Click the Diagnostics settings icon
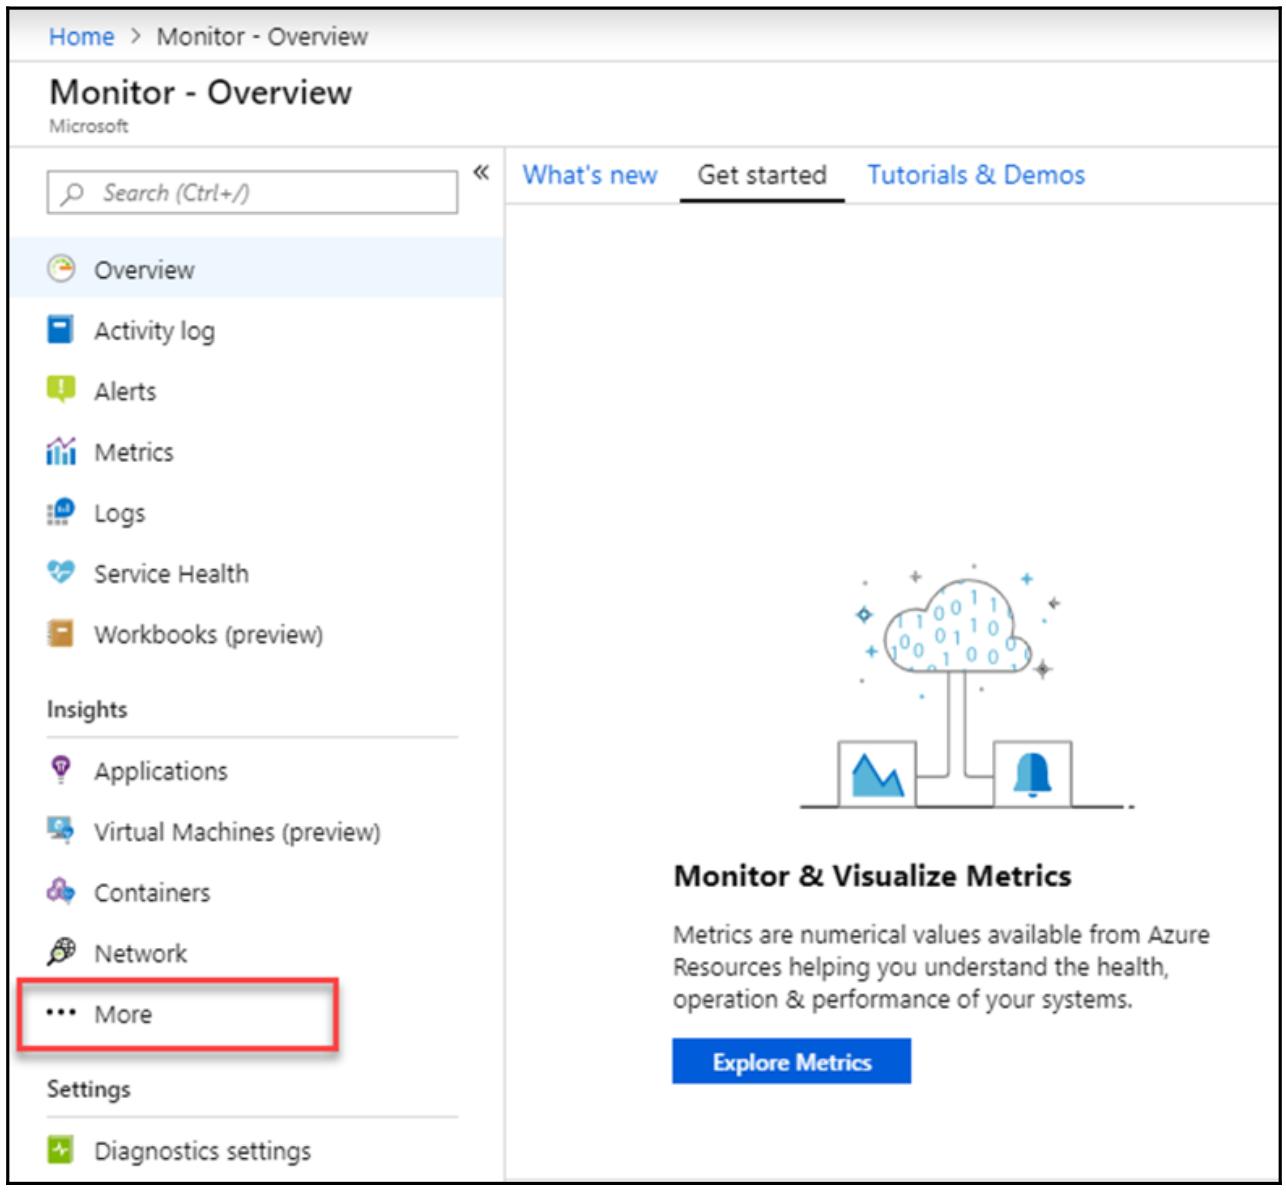Screen dimensions: 1286x1192 (61, 1150)
